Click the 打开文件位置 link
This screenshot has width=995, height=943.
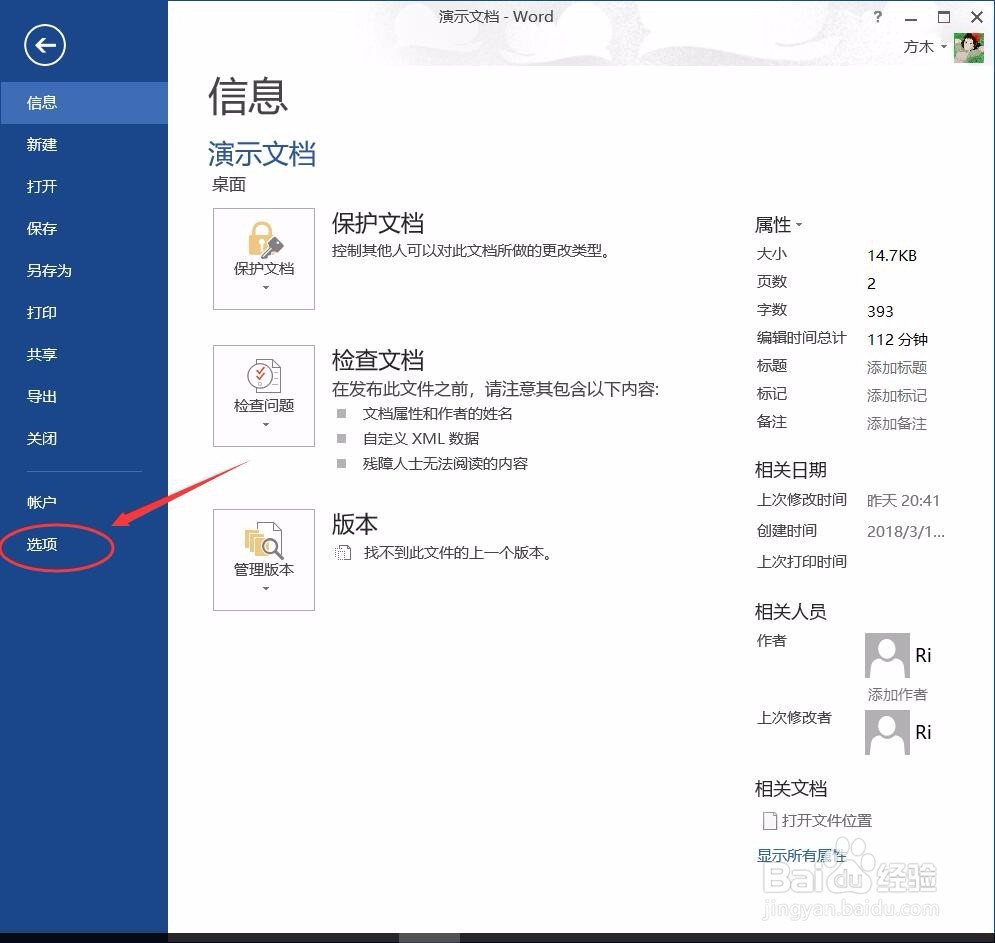pyautogui.click(x=826, y=821)
